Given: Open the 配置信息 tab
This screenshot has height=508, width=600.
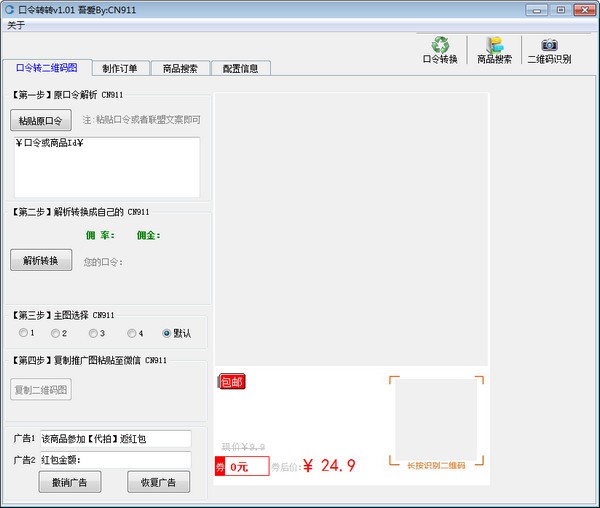Looking at the screenshot, I should coord(240,69).
